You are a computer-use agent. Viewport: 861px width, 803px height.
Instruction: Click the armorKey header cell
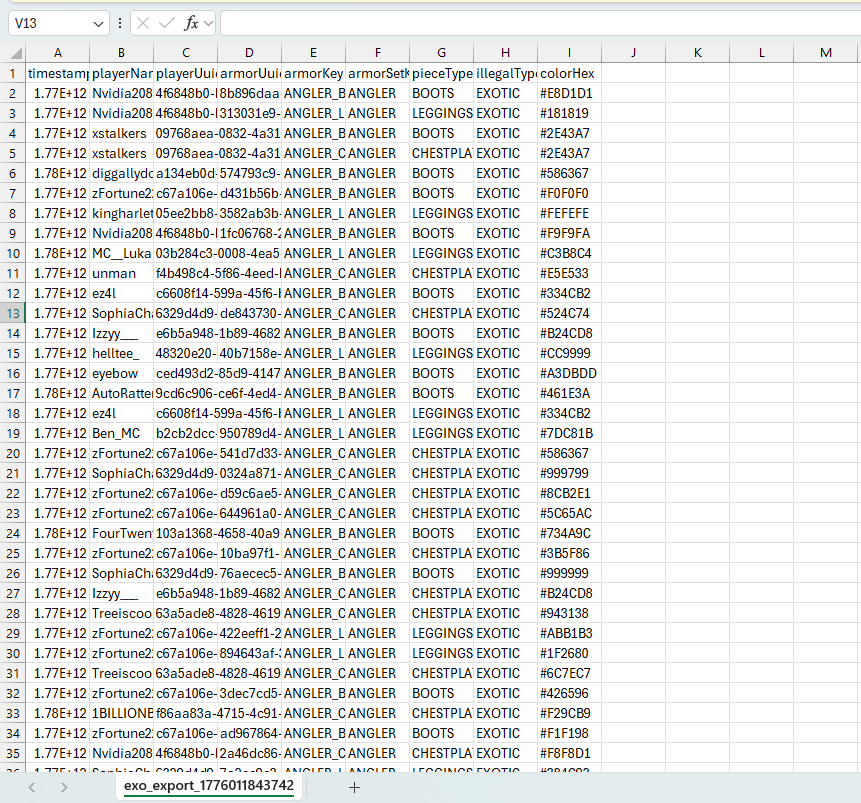coord(314,73)
